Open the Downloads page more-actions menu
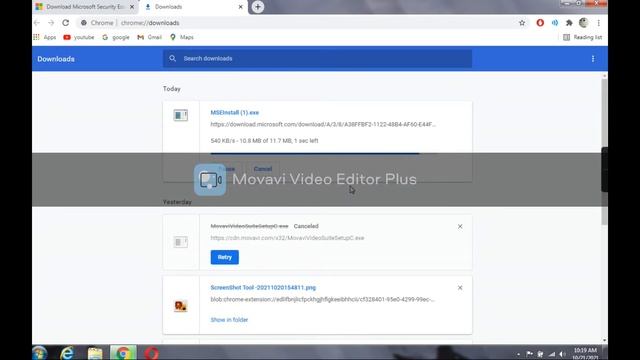This screenshot has height=360, width=640. [x=593, y=59]
